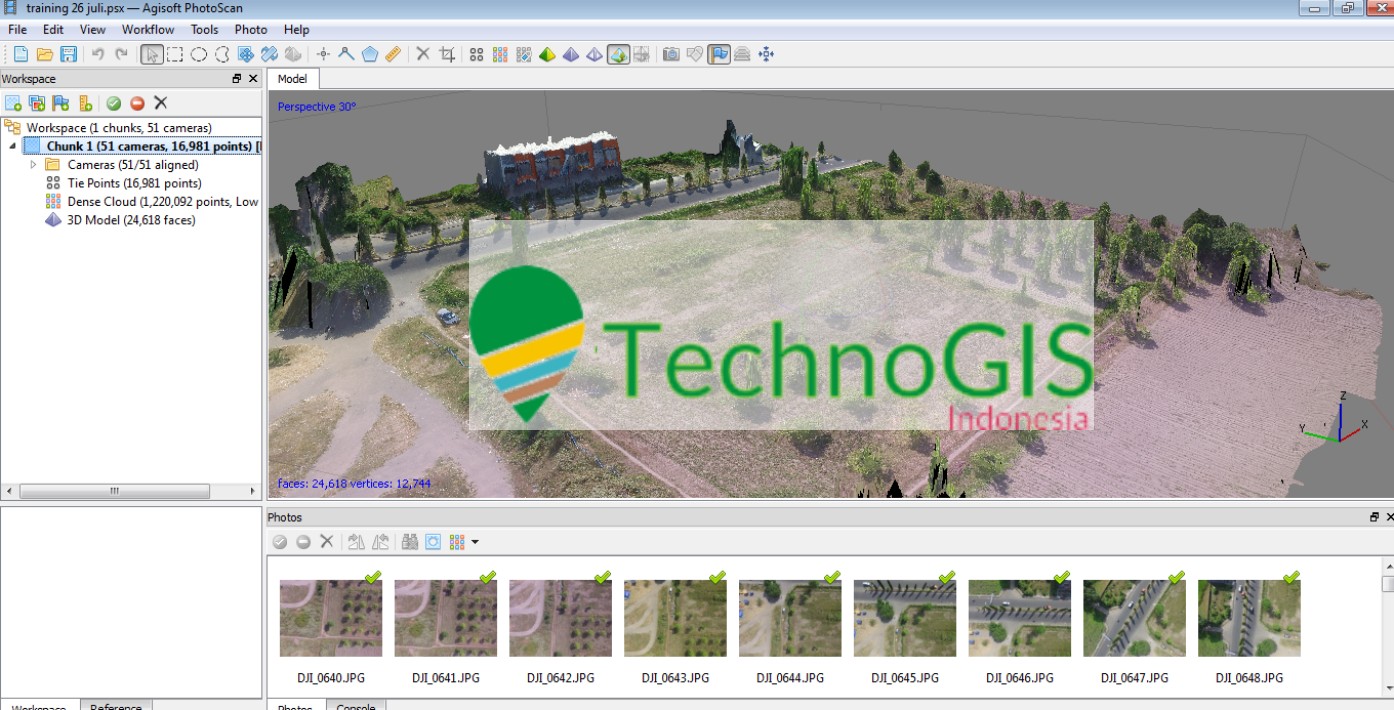Choose the Circle Selection tool
Screen dimensions: 1394x710
pyautogui.click(x=199, y=54)
